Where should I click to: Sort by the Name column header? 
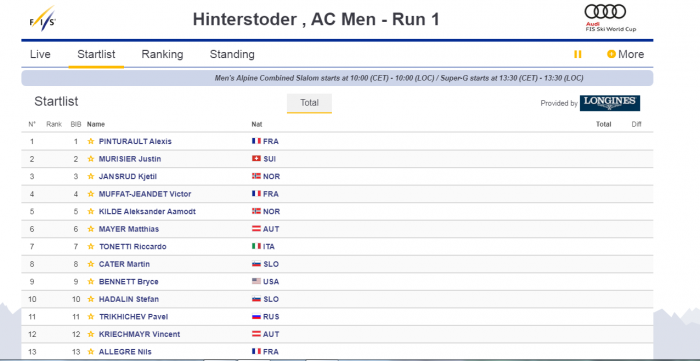coord(96,124)
